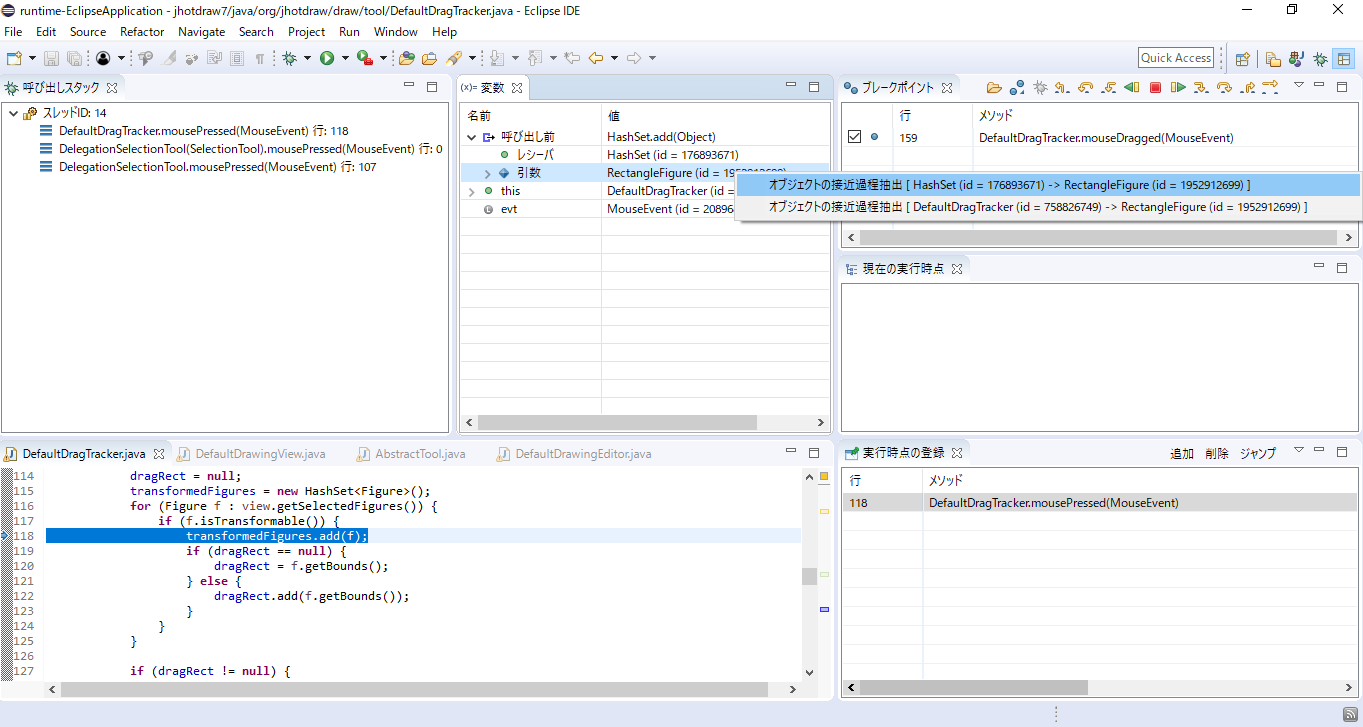Screen dimensions: 1363x727
Task: Click the Last Edit Location icon
Action: point(572,58)
